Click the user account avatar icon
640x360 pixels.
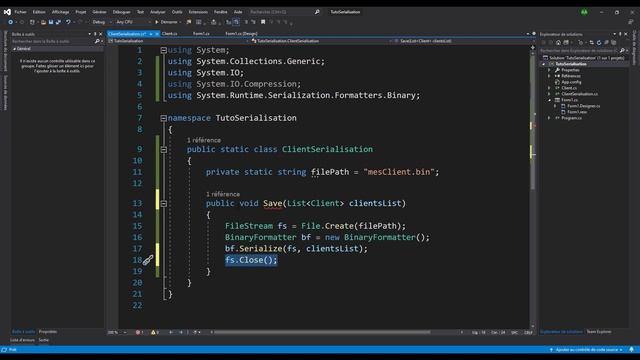coord(584,12)
